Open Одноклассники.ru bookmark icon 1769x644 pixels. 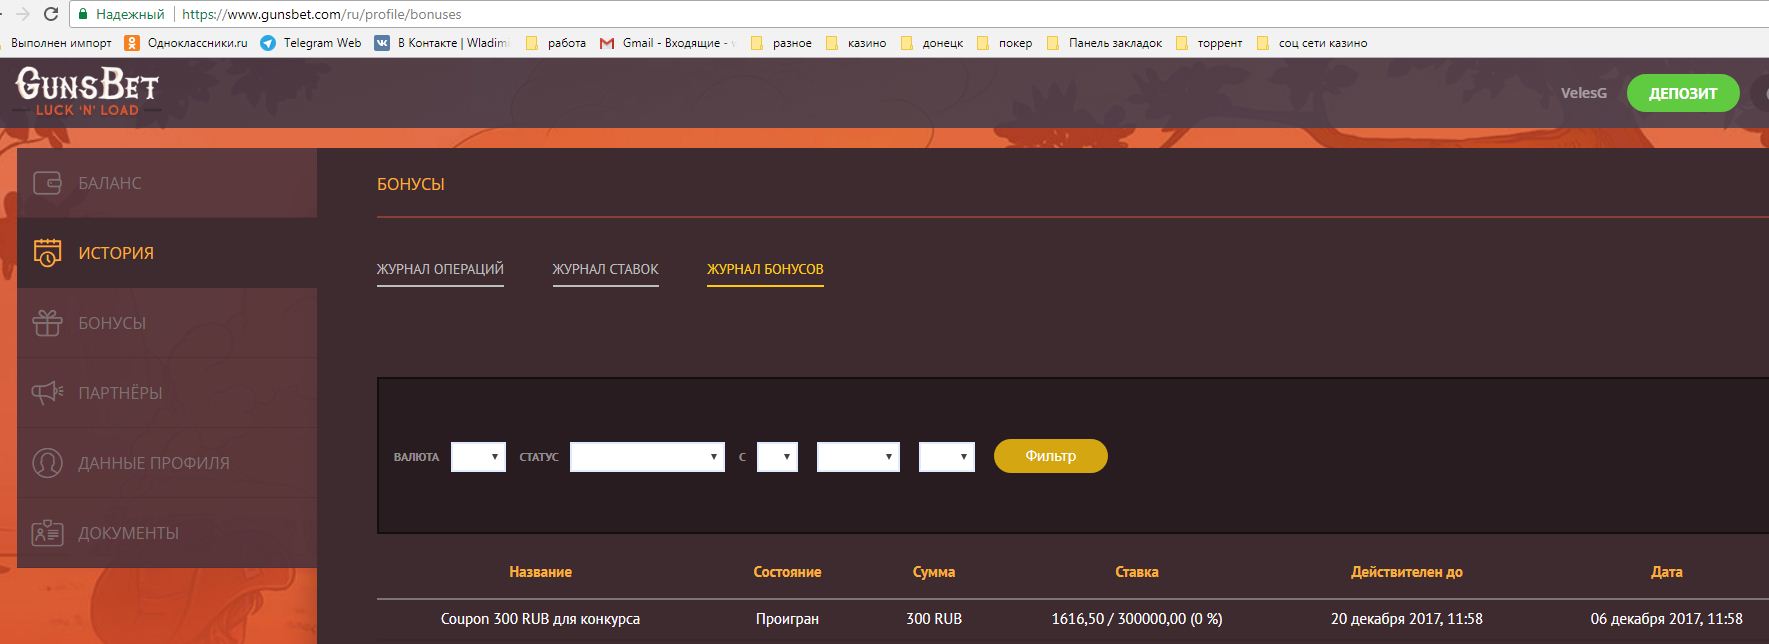coord(132,43)
